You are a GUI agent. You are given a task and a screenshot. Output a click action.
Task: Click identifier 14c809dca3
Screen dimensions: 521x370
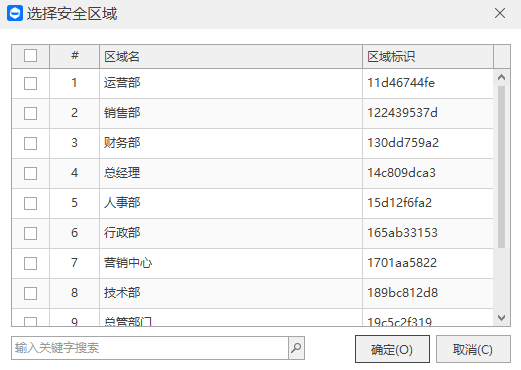[401, 173]
